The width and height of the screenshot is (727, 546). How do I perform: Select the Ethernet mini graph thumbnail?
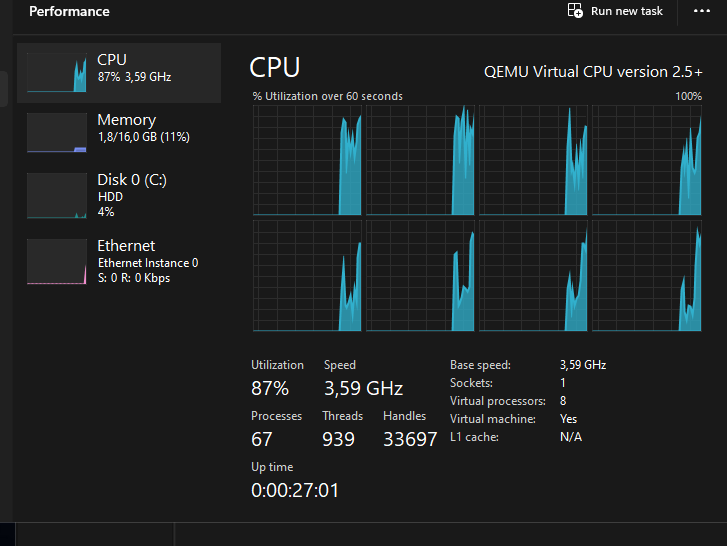[57, 261]
